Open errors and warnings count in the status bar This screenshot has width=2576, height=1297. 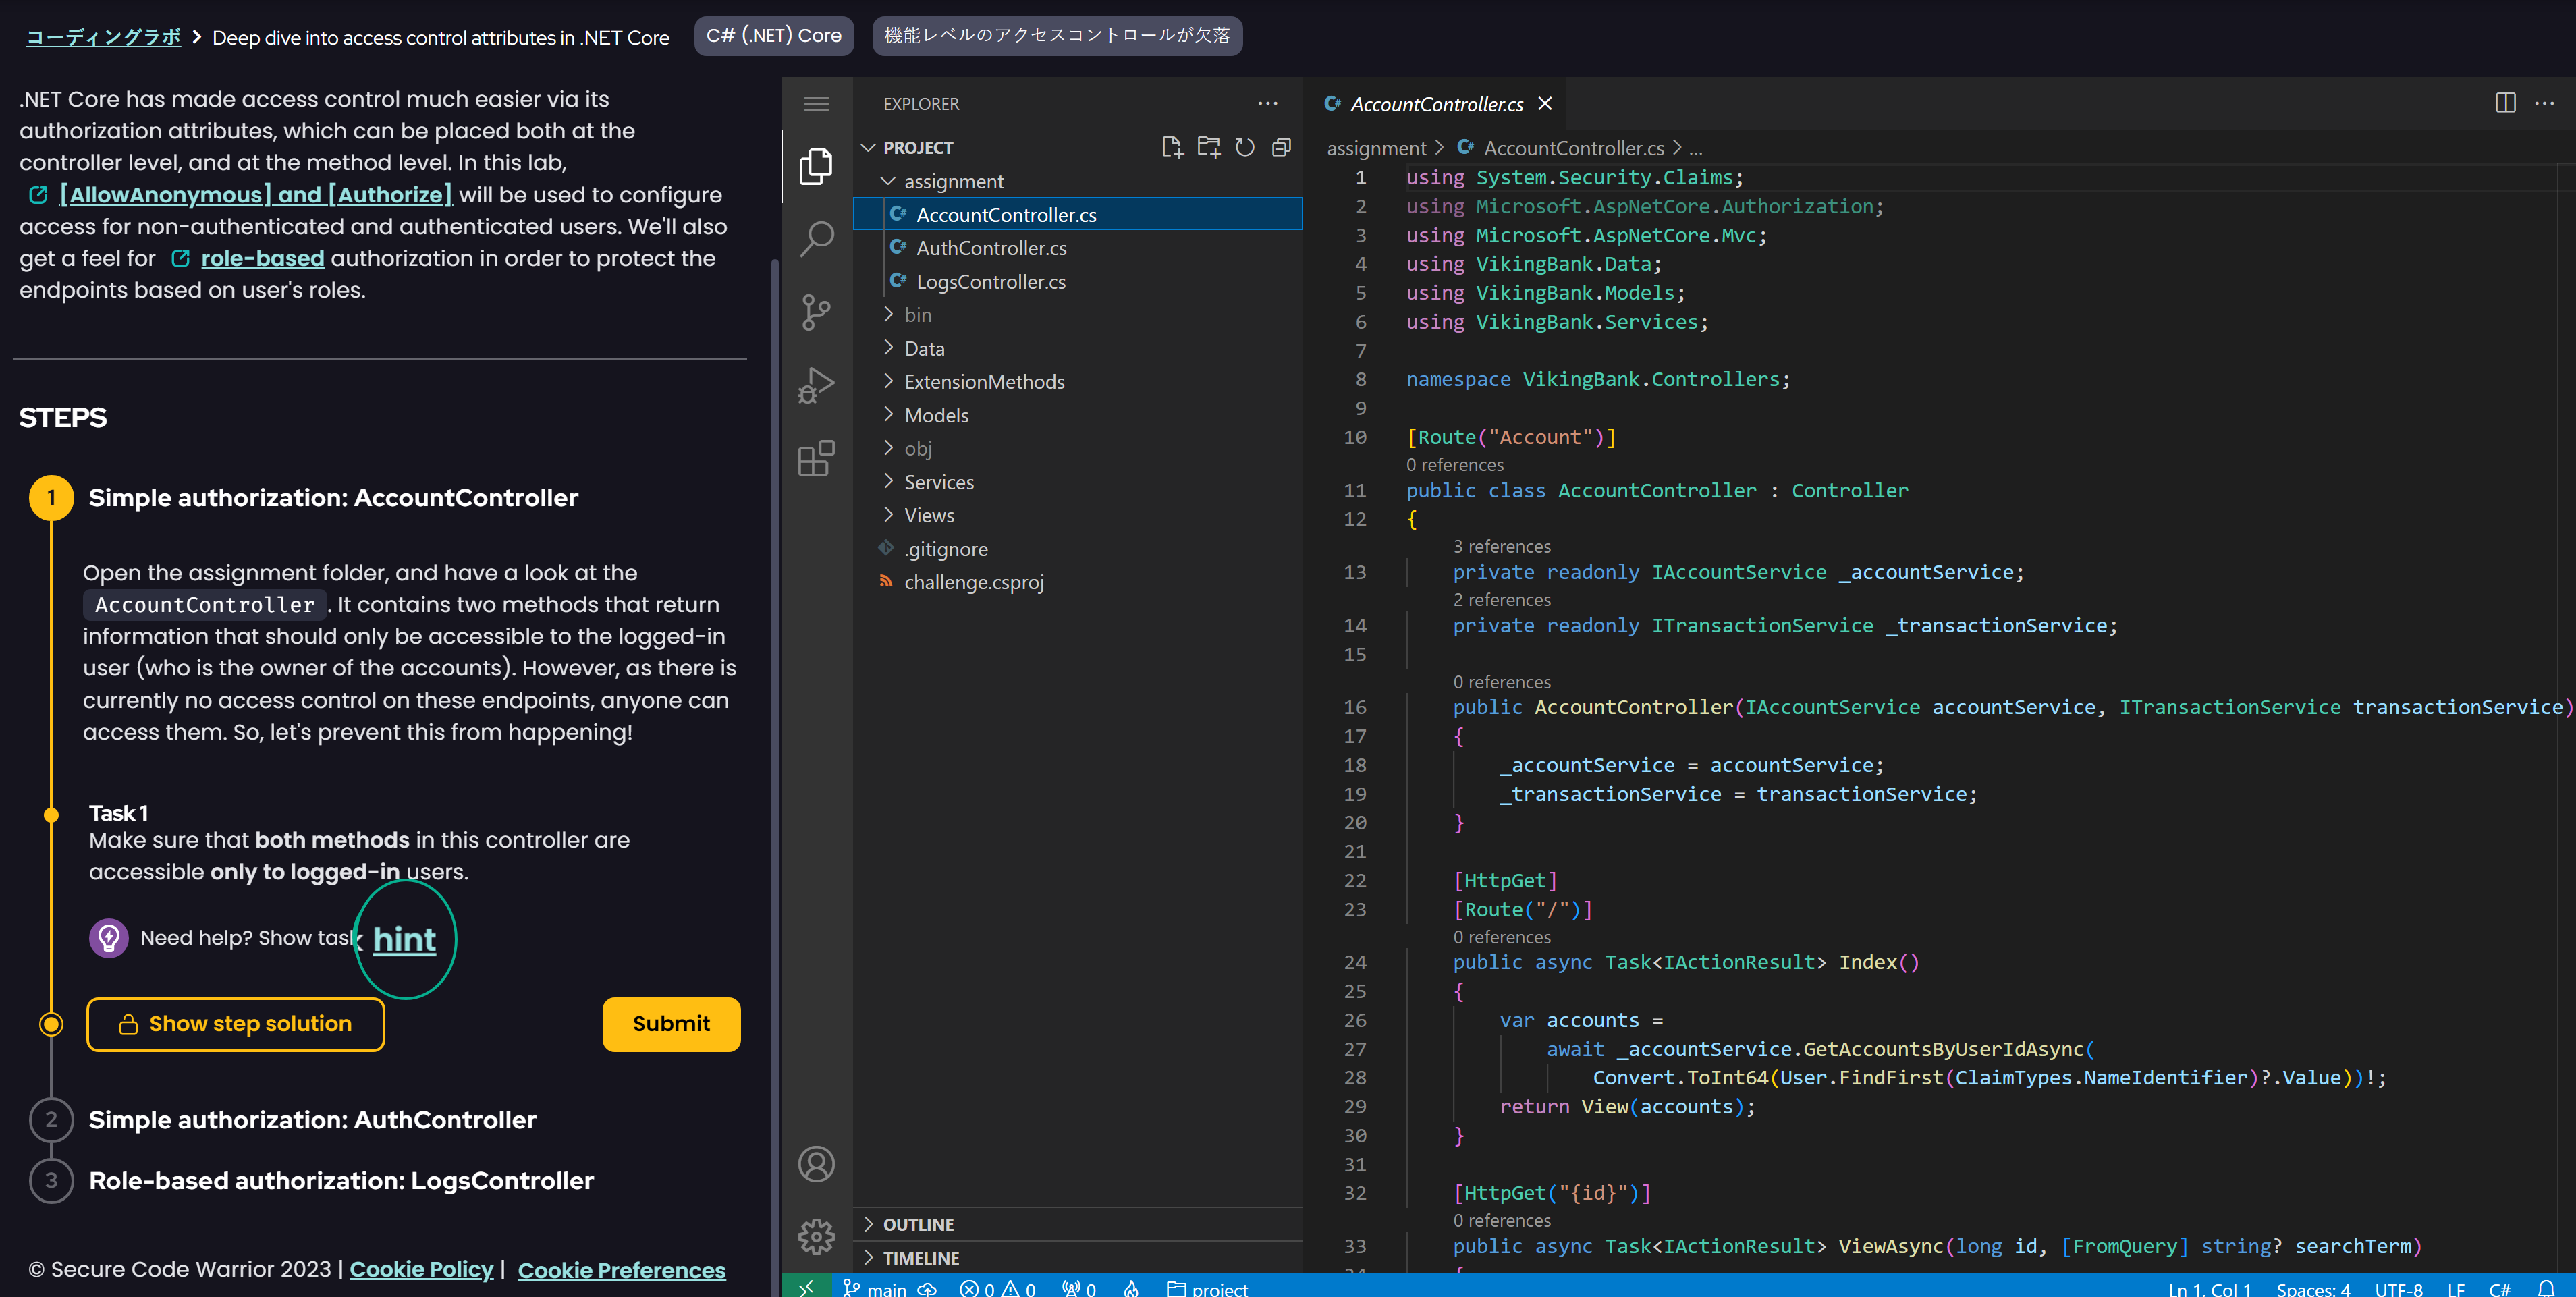click(997, 1288)
